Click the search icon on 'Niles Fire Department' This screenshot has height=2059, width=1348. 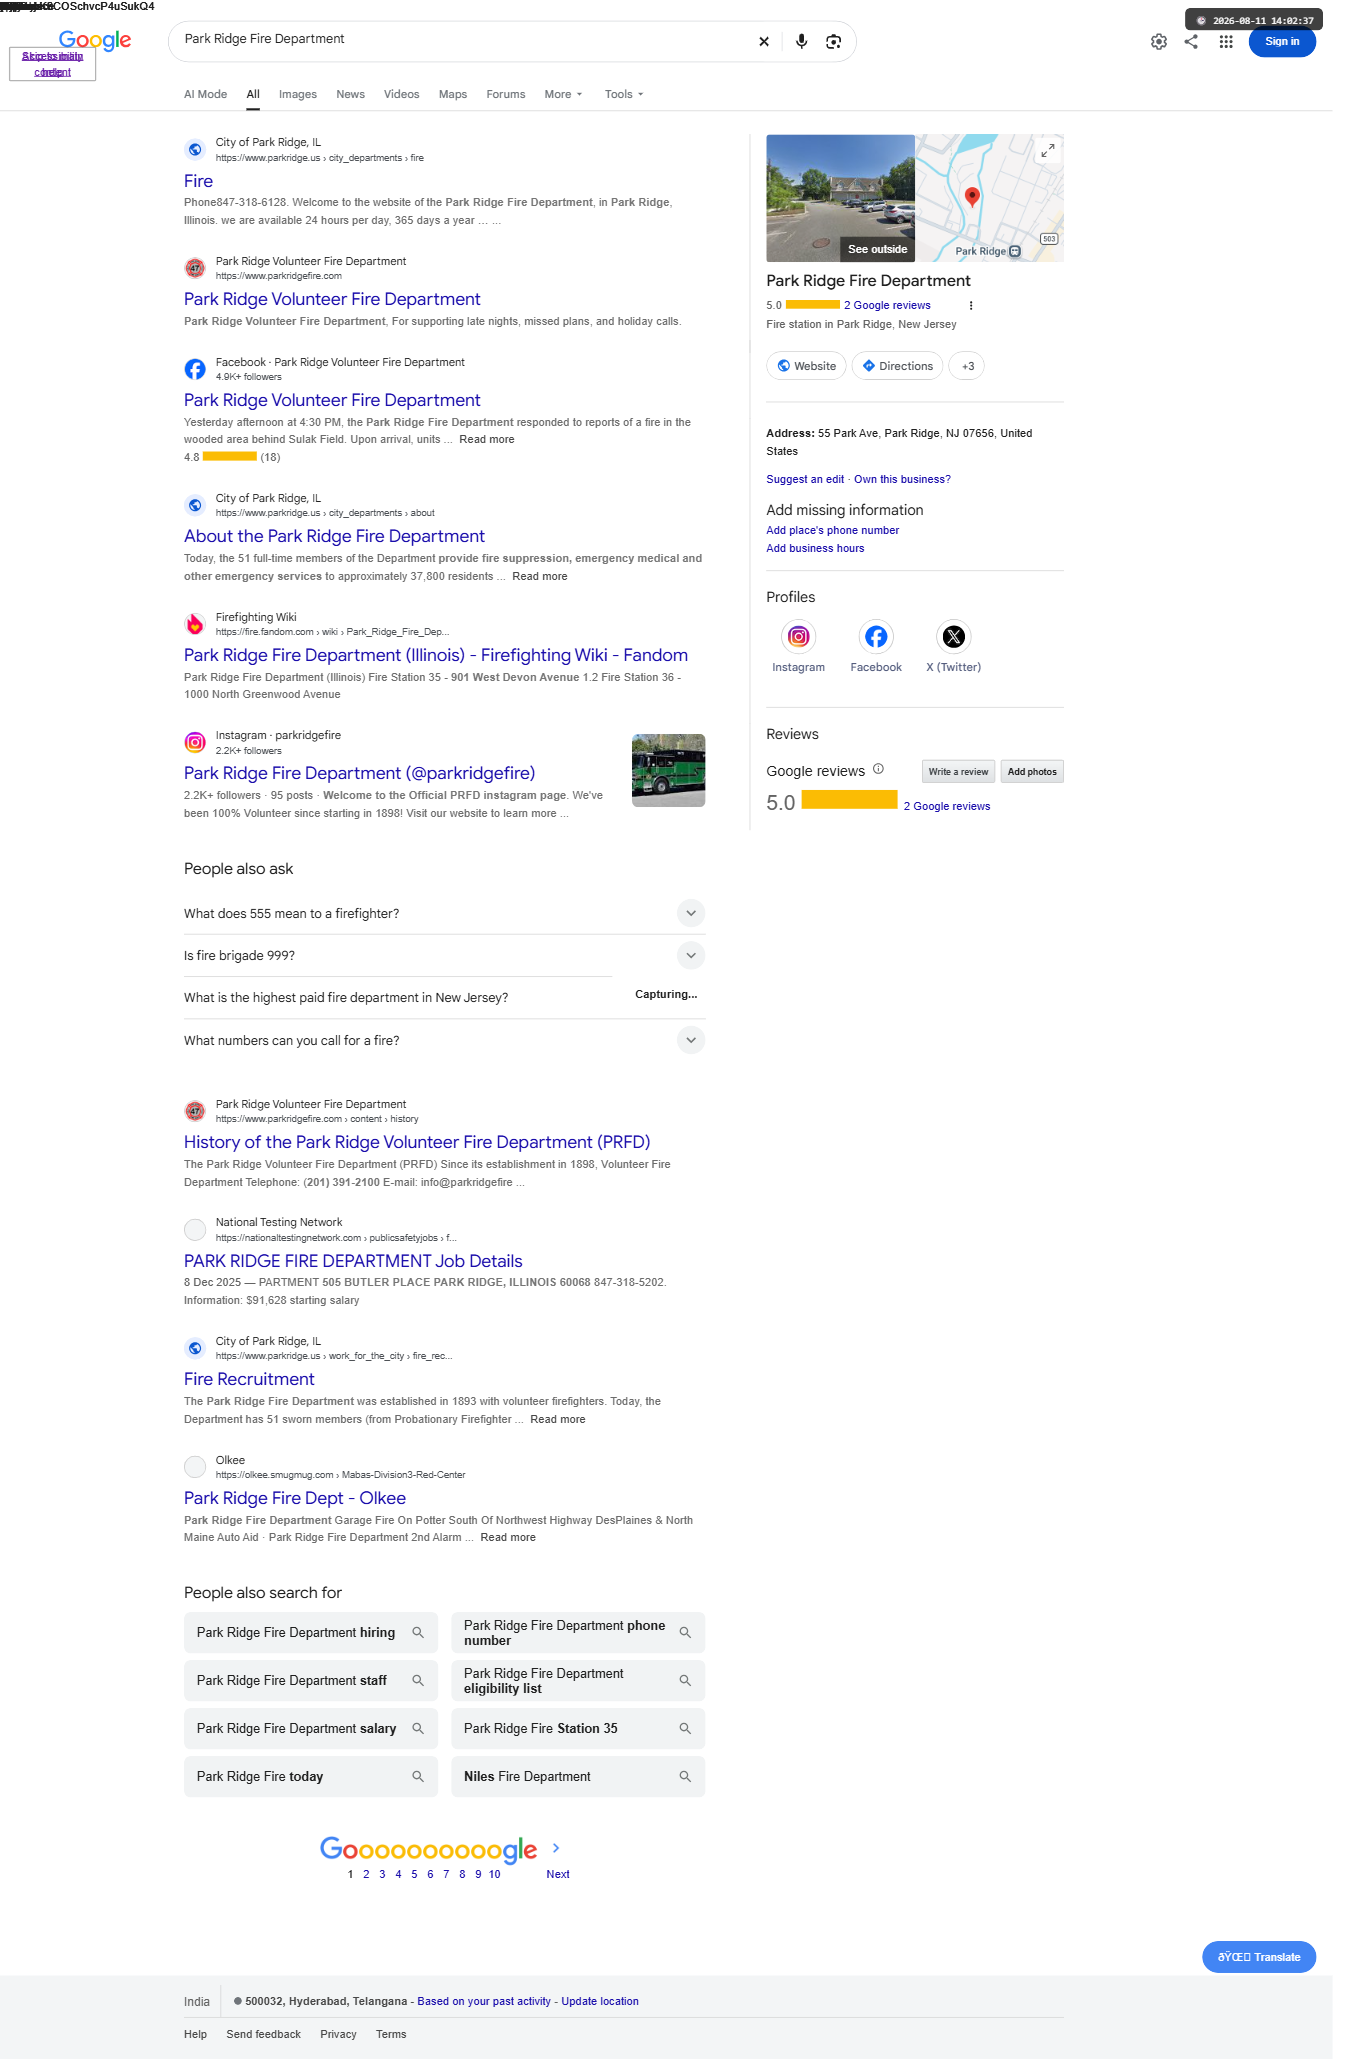[685, 1777]
